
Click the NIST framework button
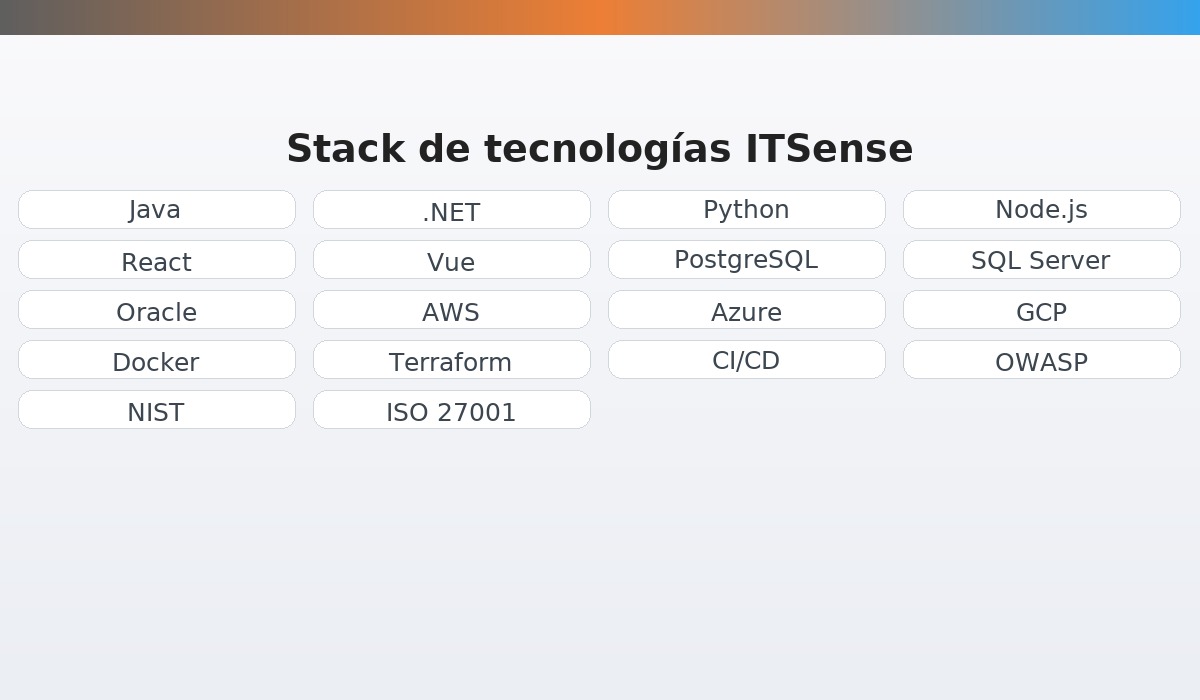157,411
